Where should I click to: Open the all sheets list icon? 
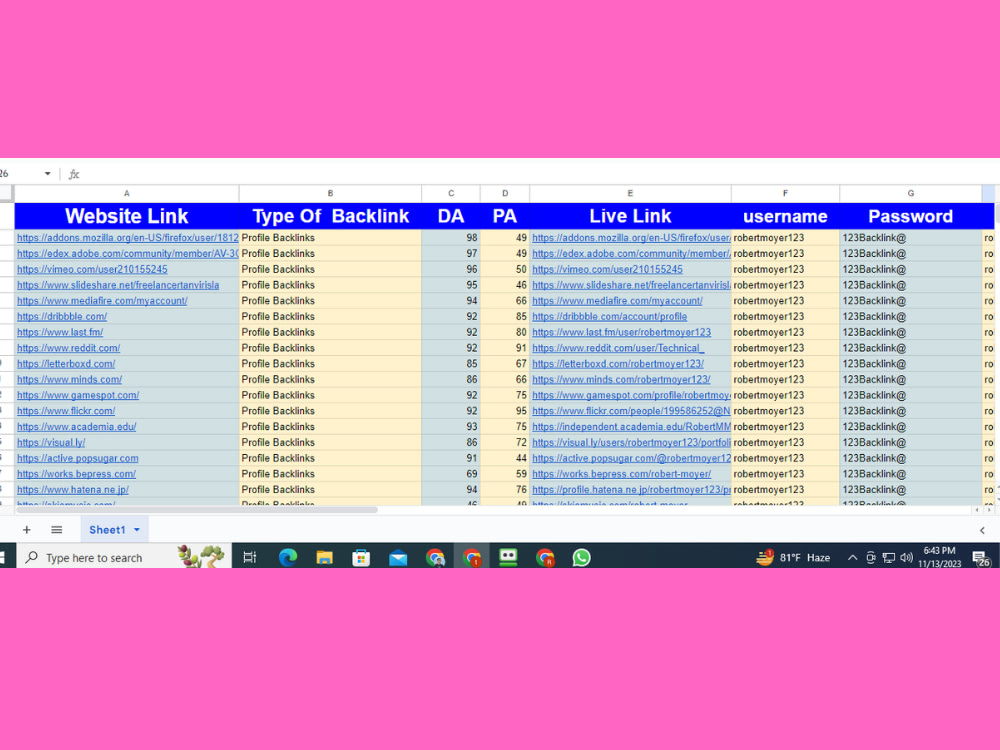click(57, 529)
